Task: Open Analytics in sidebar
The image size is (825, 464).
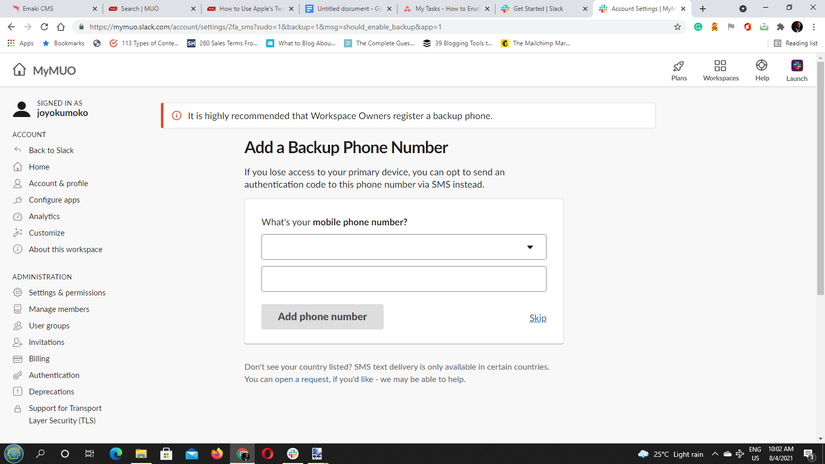Action: (x=44, y=216)
